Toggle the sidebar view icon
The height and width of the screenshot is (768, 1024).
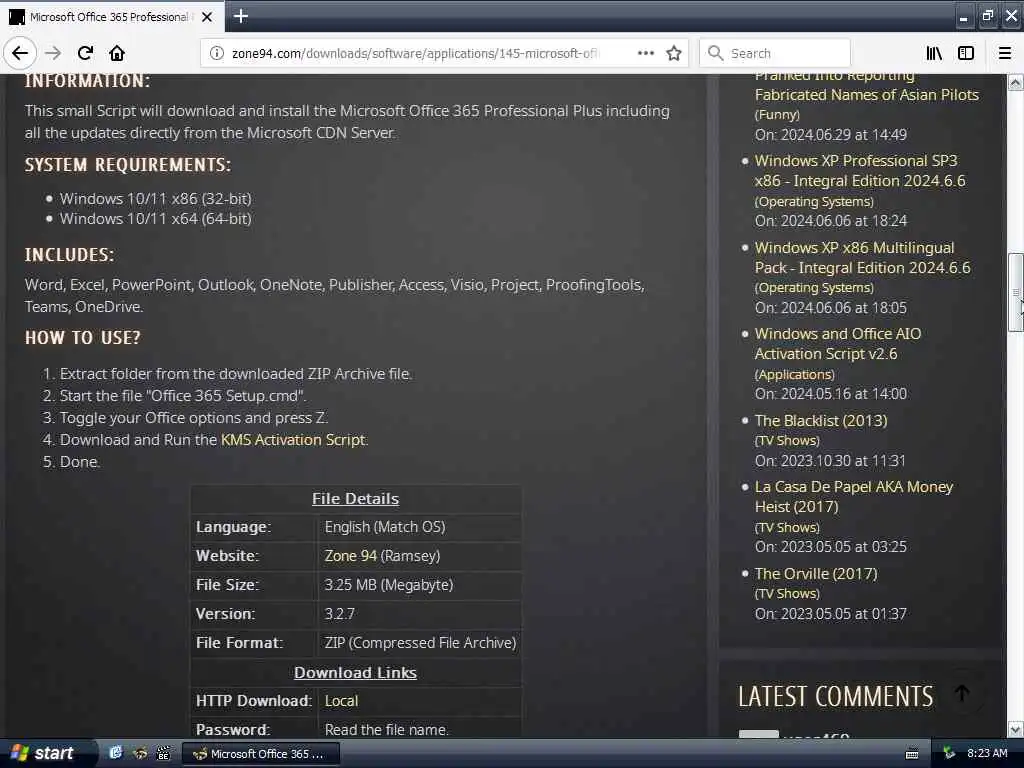(966, 53)
